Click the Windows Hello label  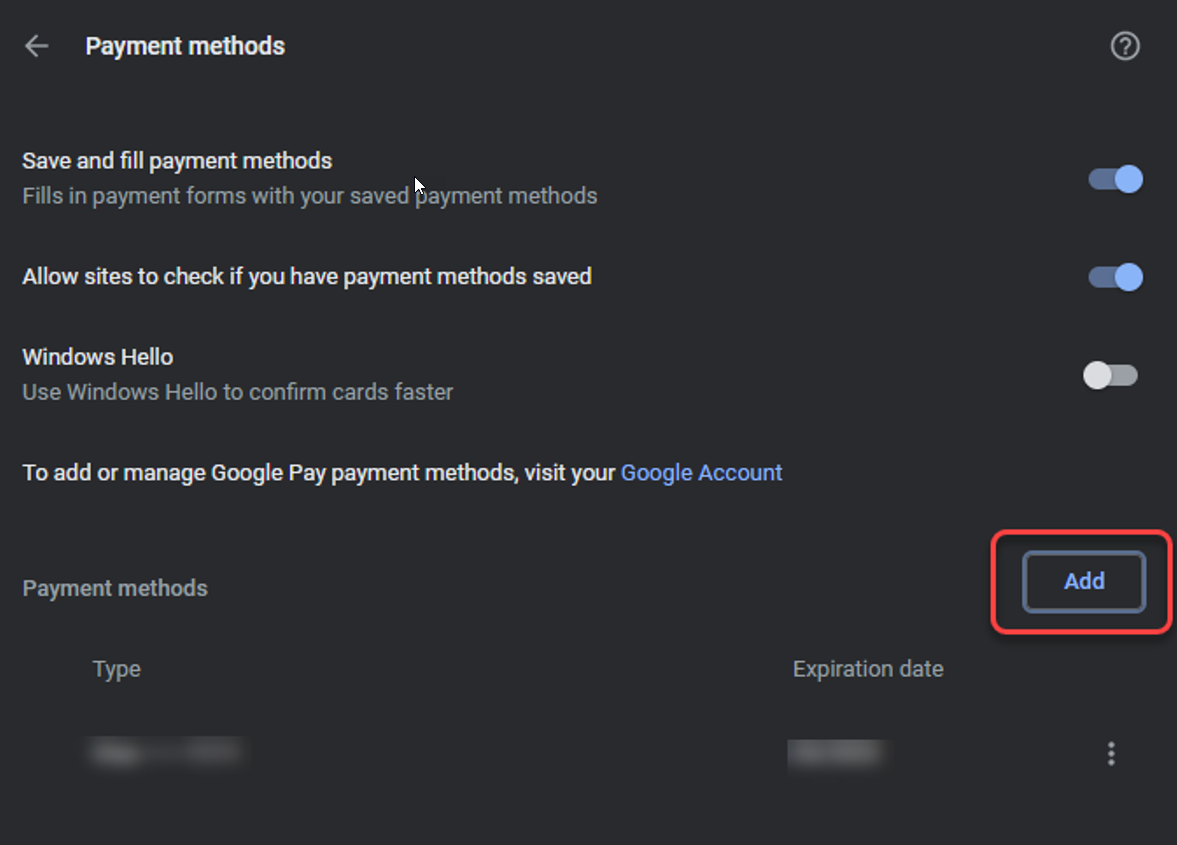(x=97, y=357)
